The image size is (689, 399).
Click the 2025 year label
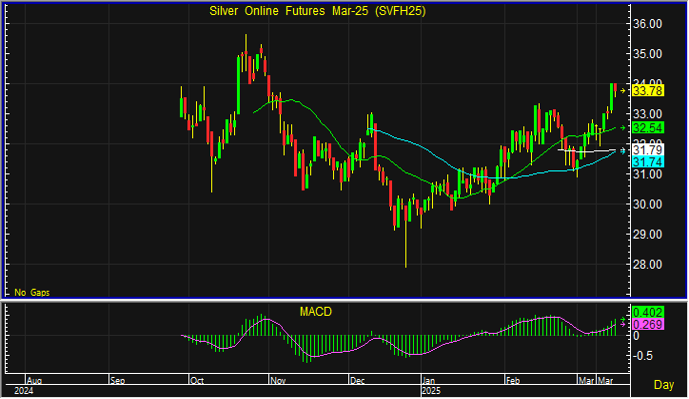click(432, 391)
